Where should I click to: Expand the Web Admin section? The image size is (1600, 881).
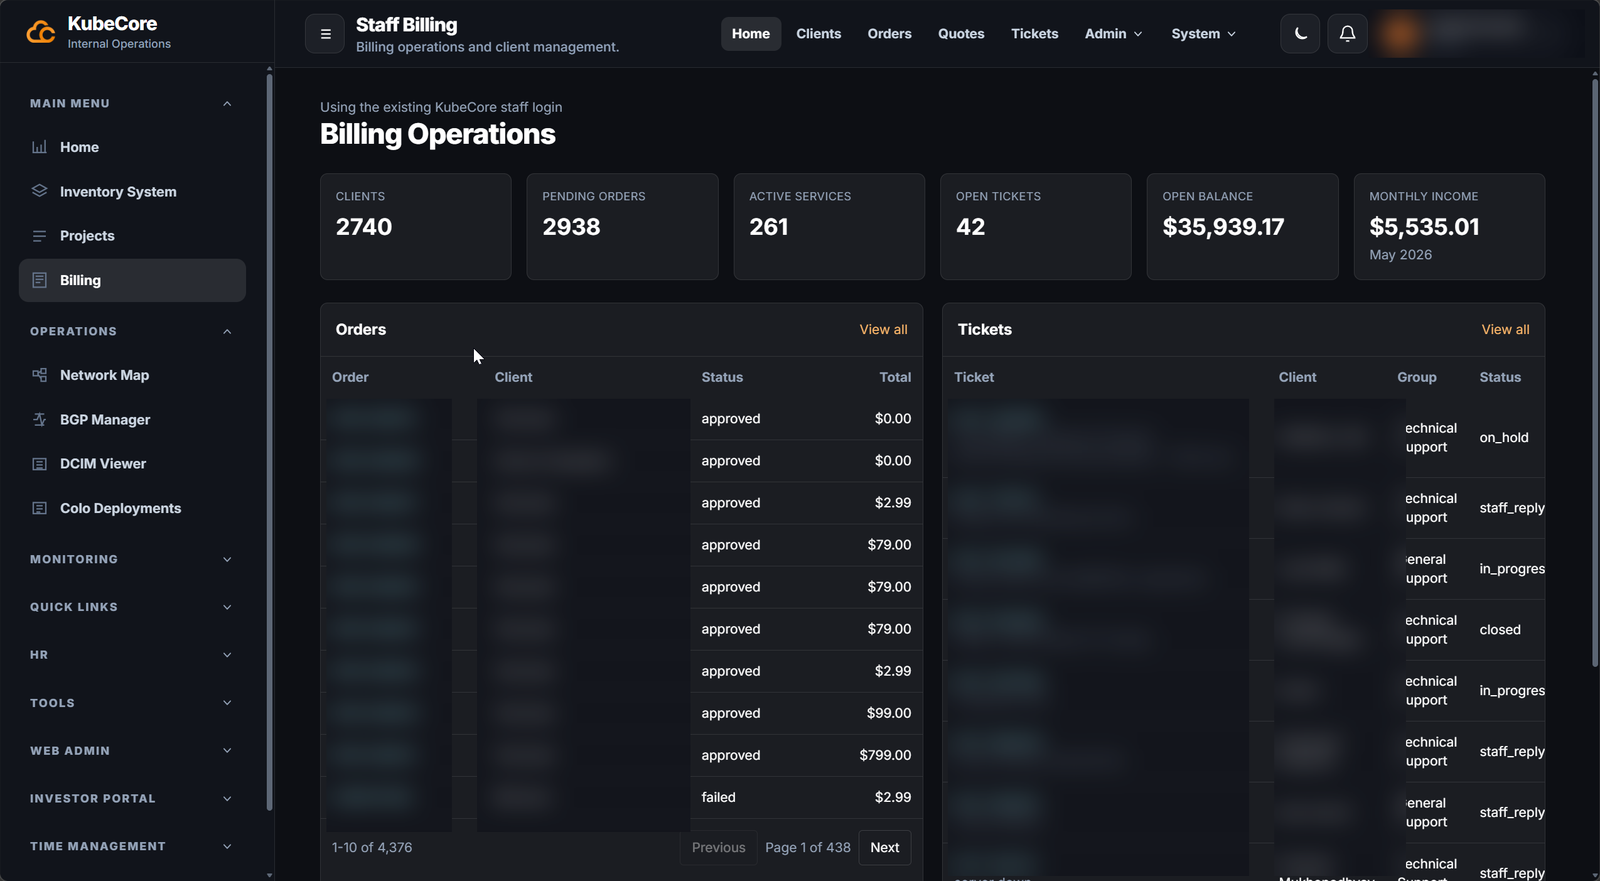pyautogui.click(x=227, y=751)
